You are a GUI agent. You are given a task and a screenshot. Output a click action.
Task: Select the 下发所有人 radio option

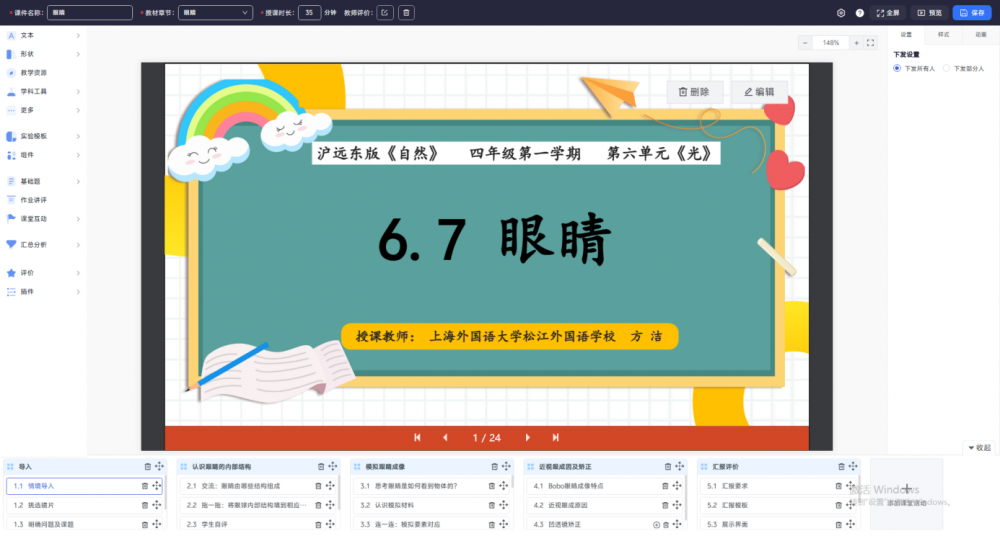[x=897, y=68]
